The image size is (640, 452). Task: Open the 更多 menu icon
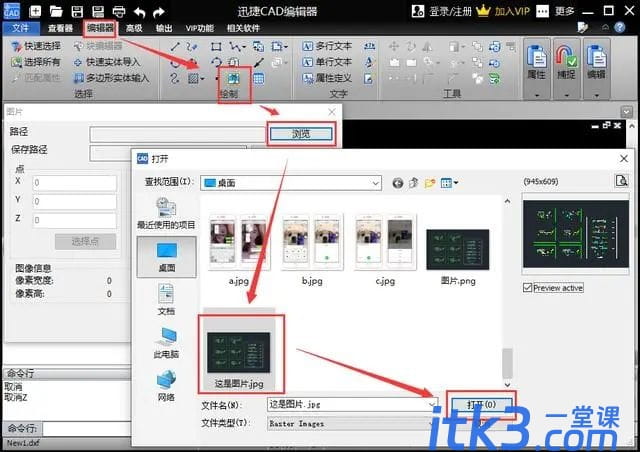point(542,11)
